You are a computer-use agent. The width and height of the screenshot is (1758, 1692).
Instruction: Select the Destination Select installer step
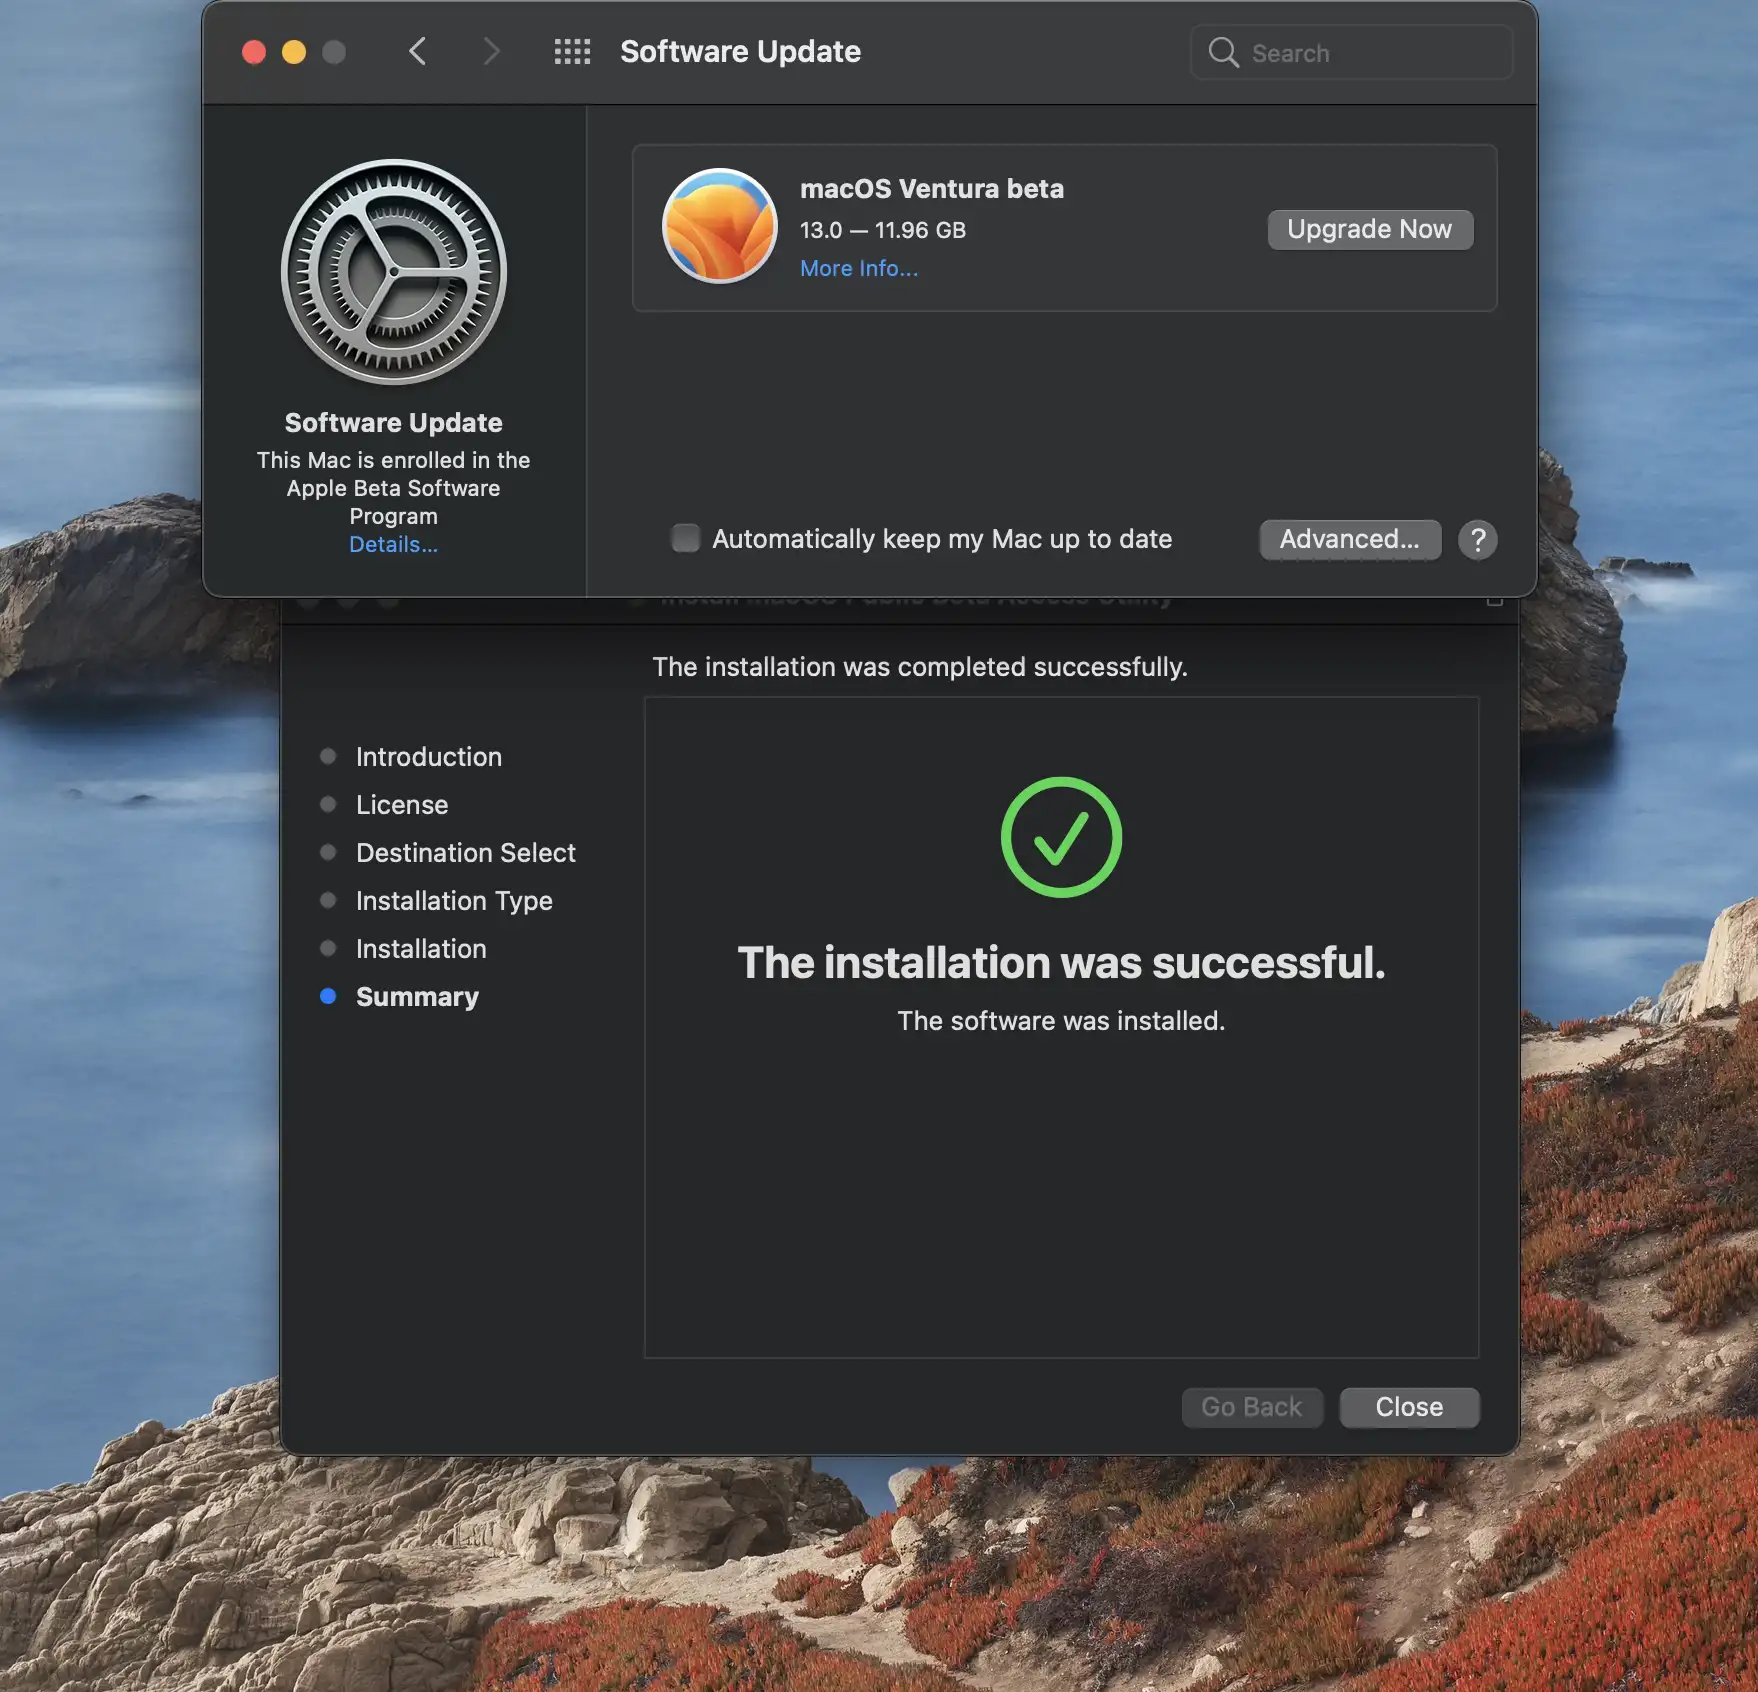point(466,853)
